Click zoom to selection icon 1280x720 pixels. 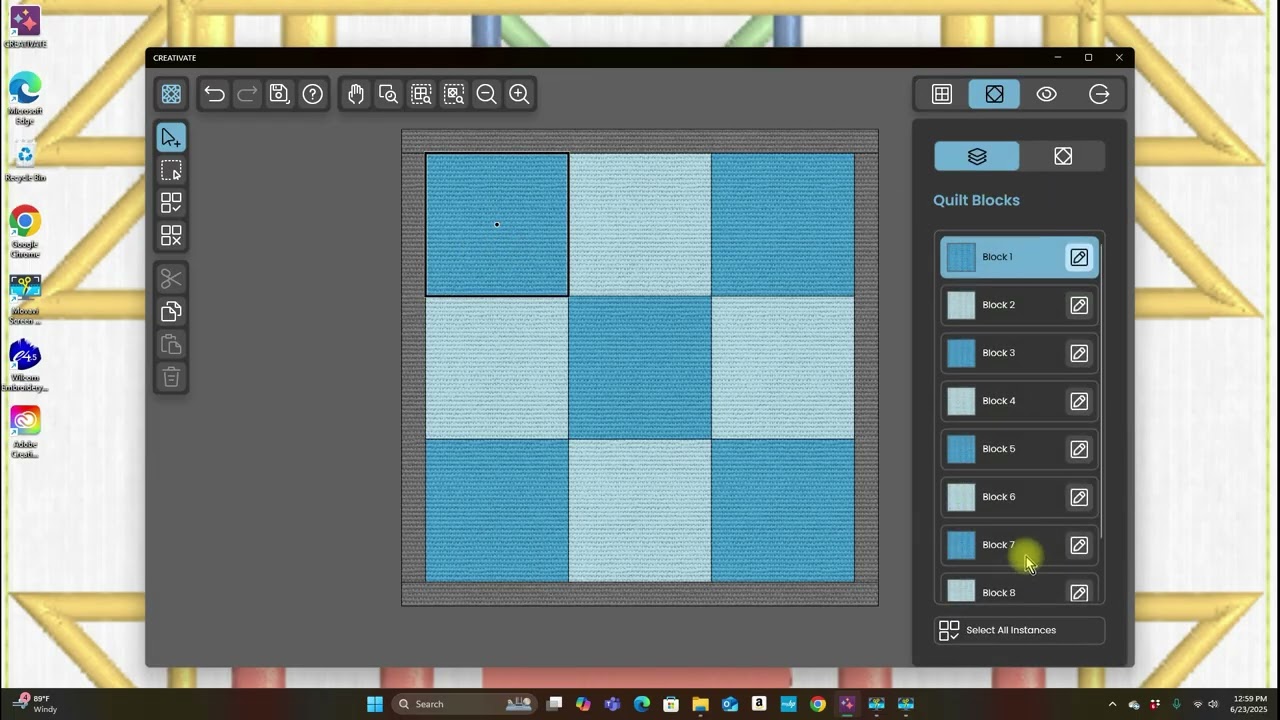[454, 94]
